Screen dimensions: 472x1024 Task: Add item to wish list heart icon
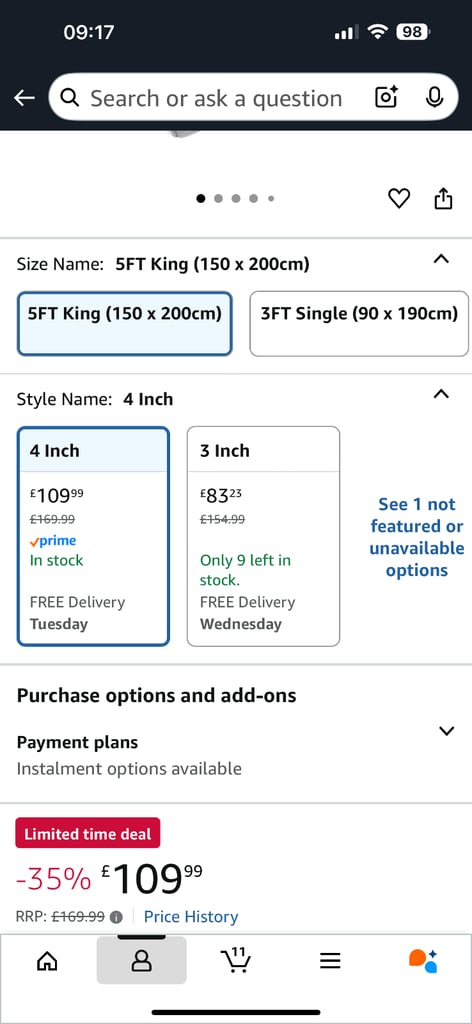tap(399, 198)
